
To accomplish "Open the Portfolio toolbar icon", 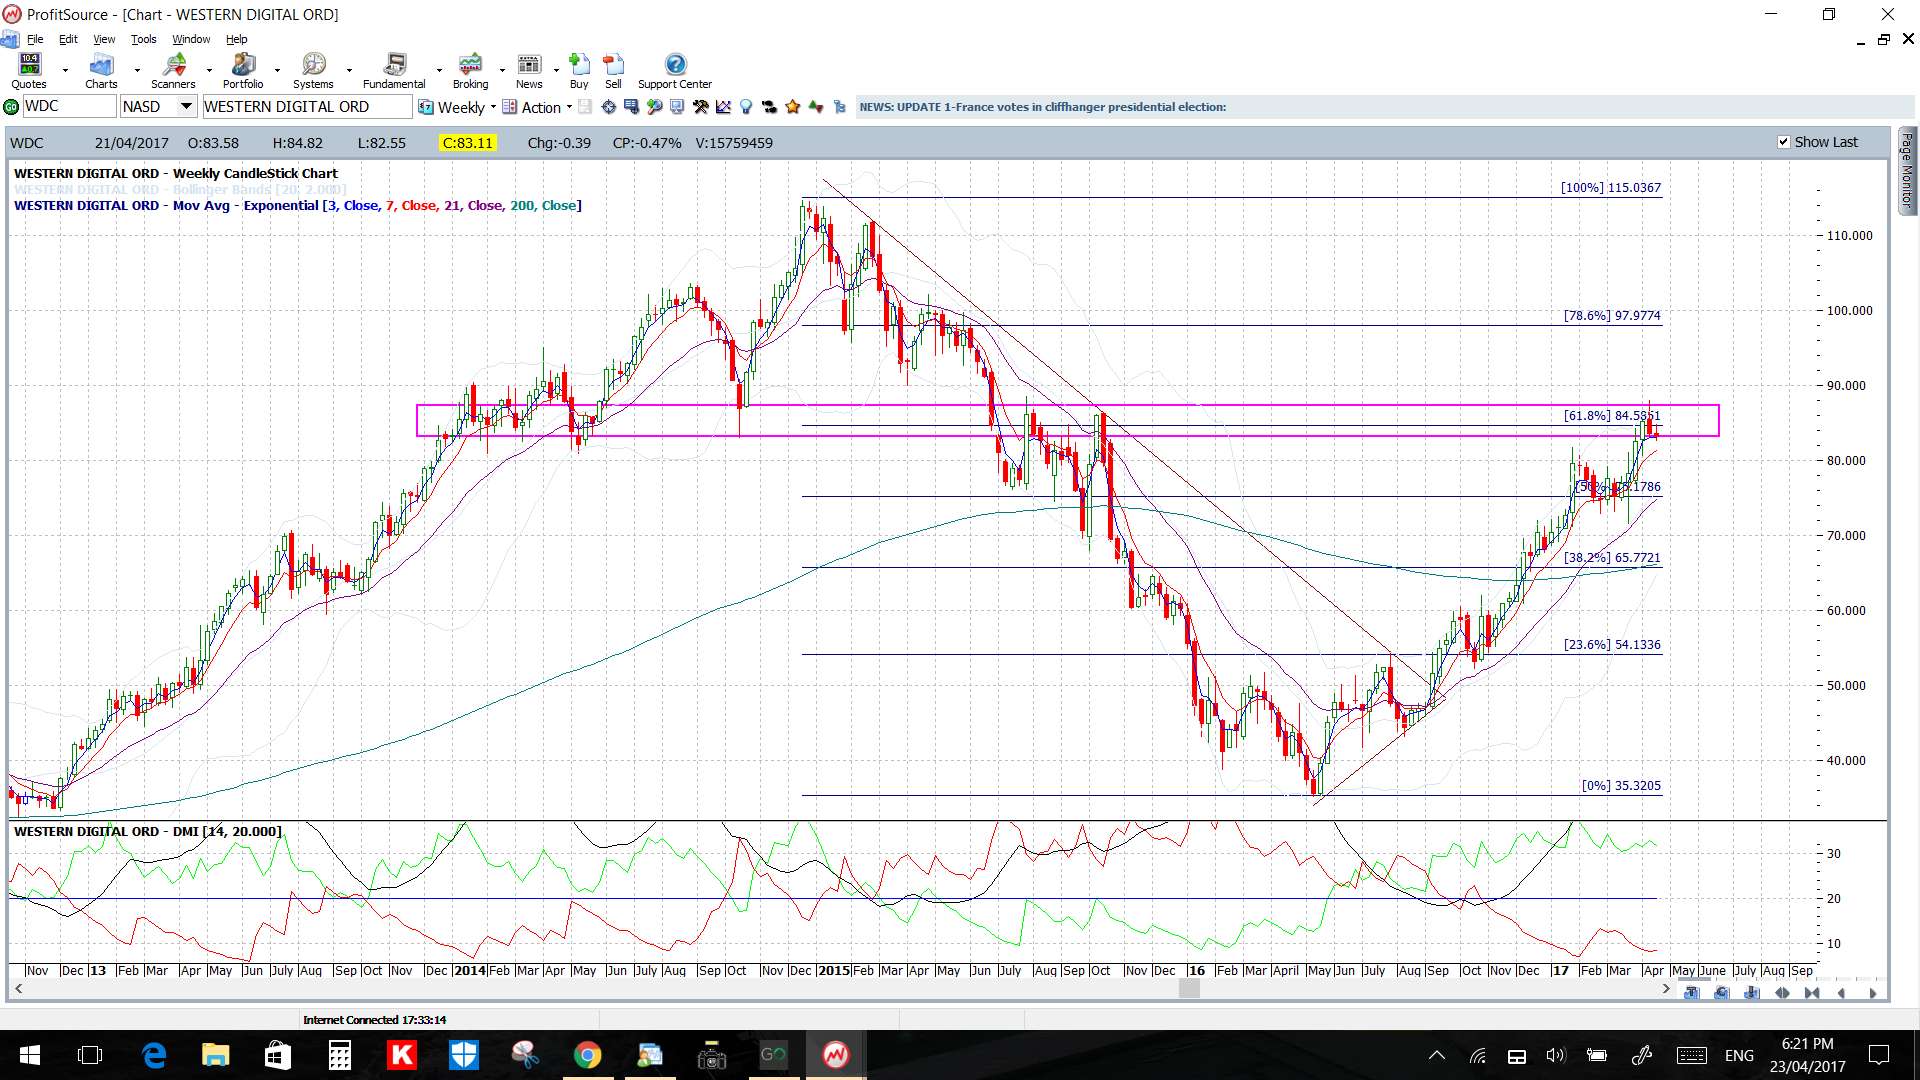I will 243,71.
